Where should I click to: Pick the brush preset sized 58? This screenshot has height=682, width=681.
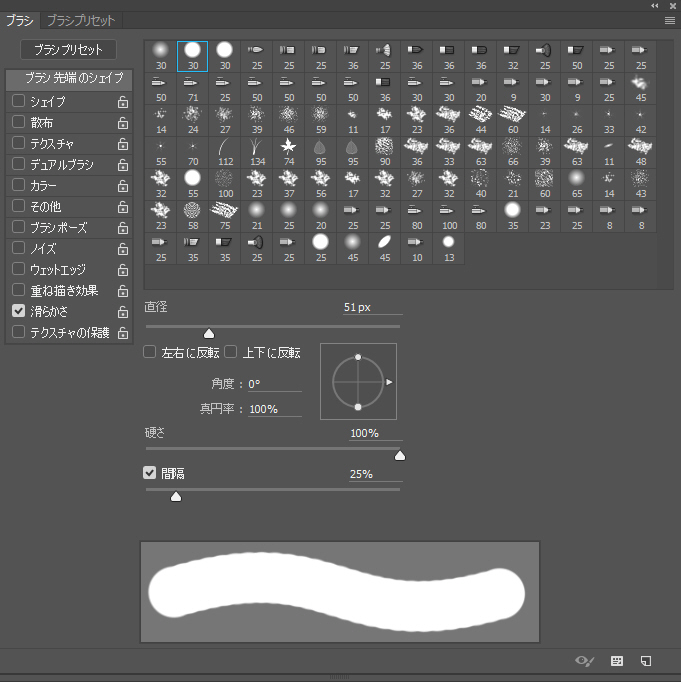pyautogui.click(x=193, y=217)
